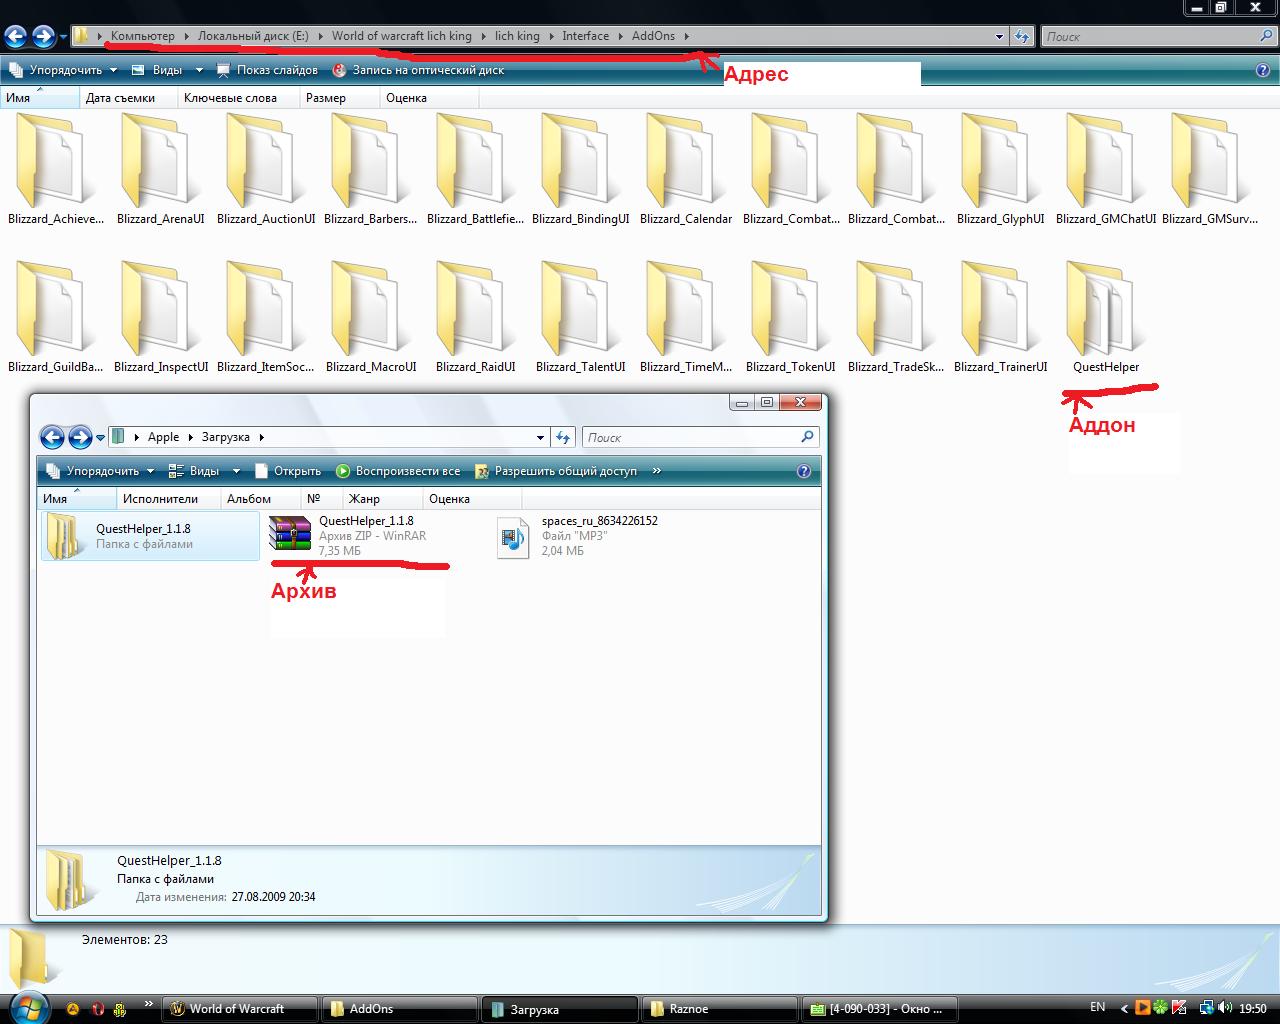Start the slideshow with Показ слайдов
Viewport: 1280px width, 1024px height.
pyautogui.click(x=267, y=70)
